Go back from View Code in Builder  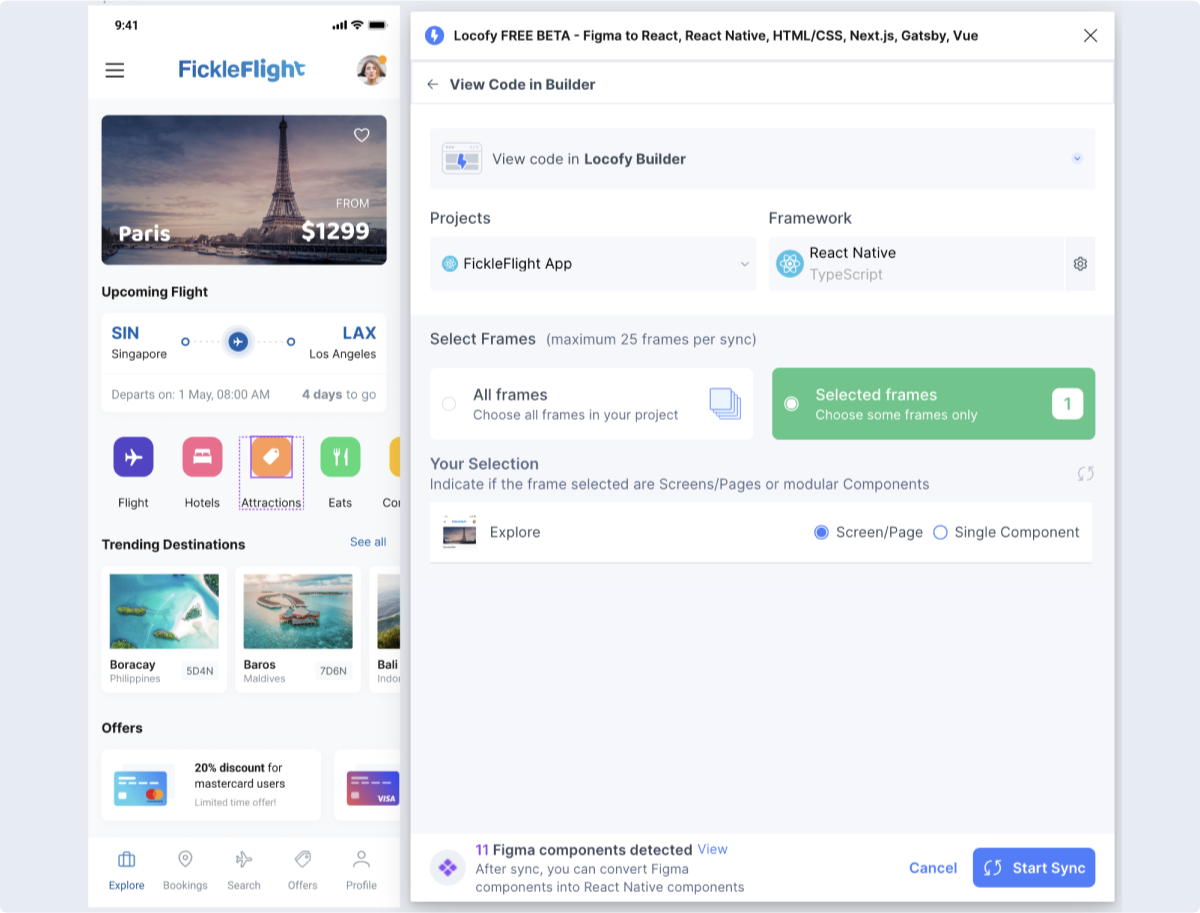tap(433, 84)
